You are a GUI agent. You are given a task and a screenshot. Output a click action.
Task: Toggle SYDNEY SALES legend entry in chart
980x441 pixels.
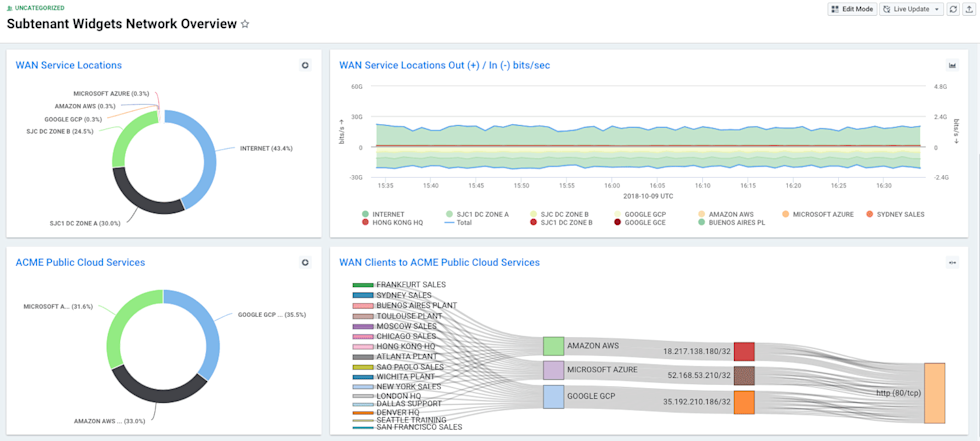(x=894, y=214)
